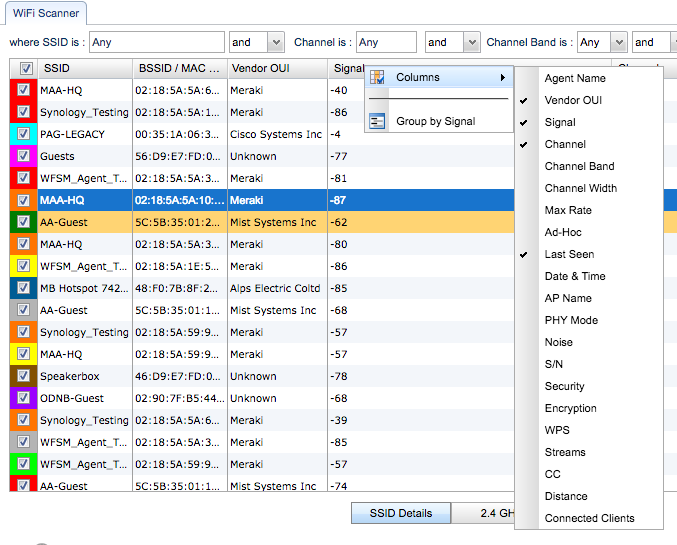Image resolution: width=677 pixels, height=545 pixels.
Task: Enable the Date & Time column
Action: (x=575, y=276)
